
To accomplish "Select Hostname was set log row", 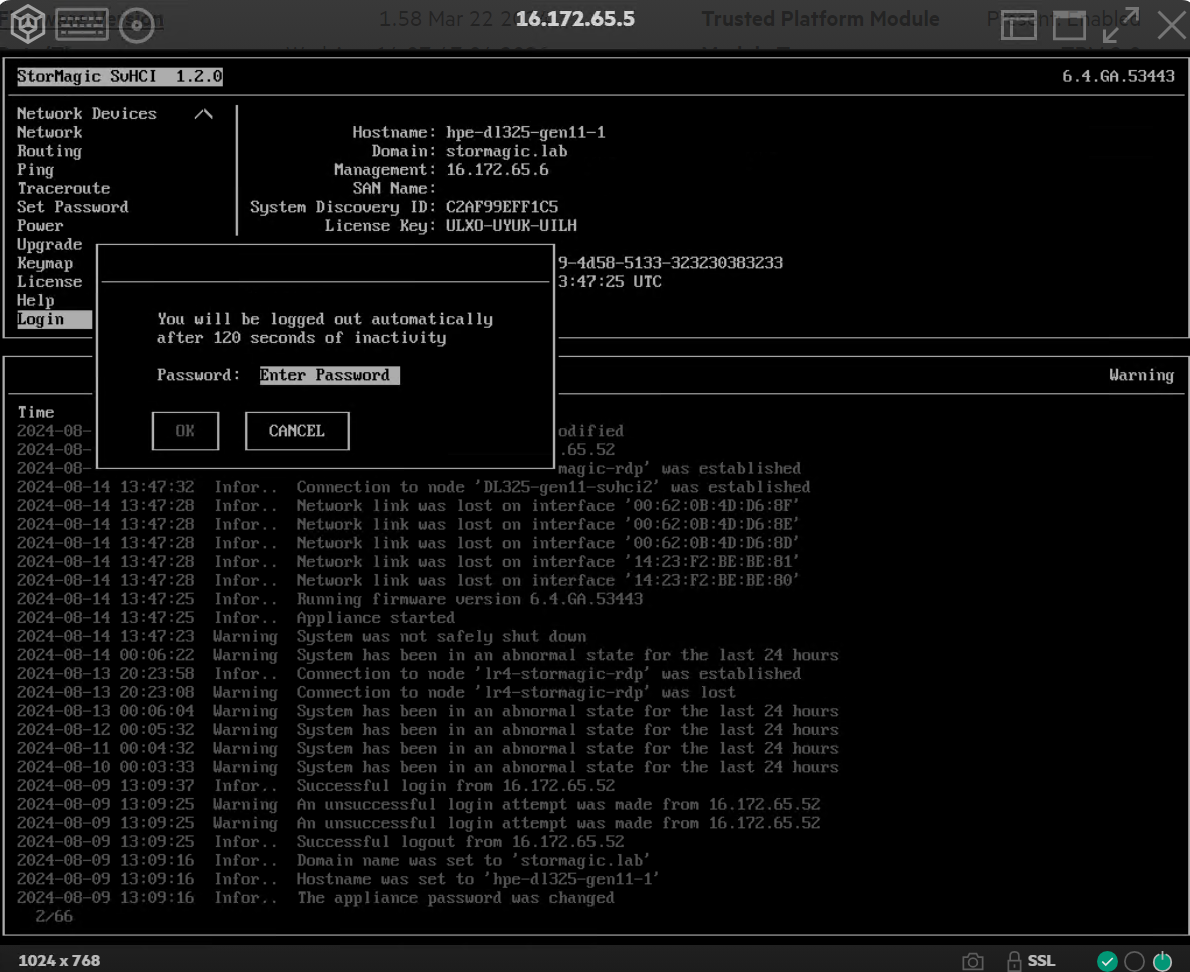I will (338, 879).
